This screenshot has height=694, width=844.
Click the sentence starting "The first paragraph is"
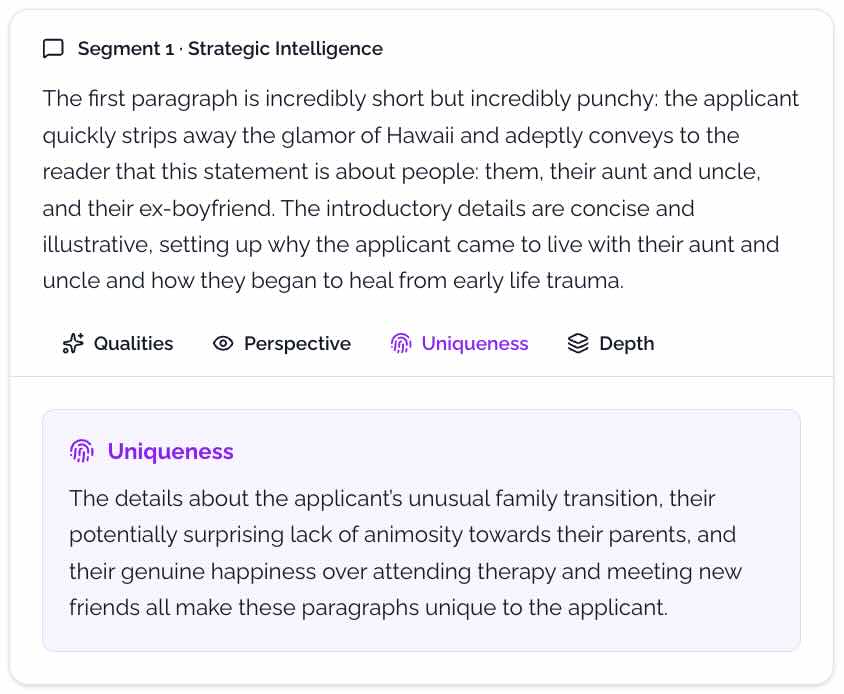(x=420, y=99)
